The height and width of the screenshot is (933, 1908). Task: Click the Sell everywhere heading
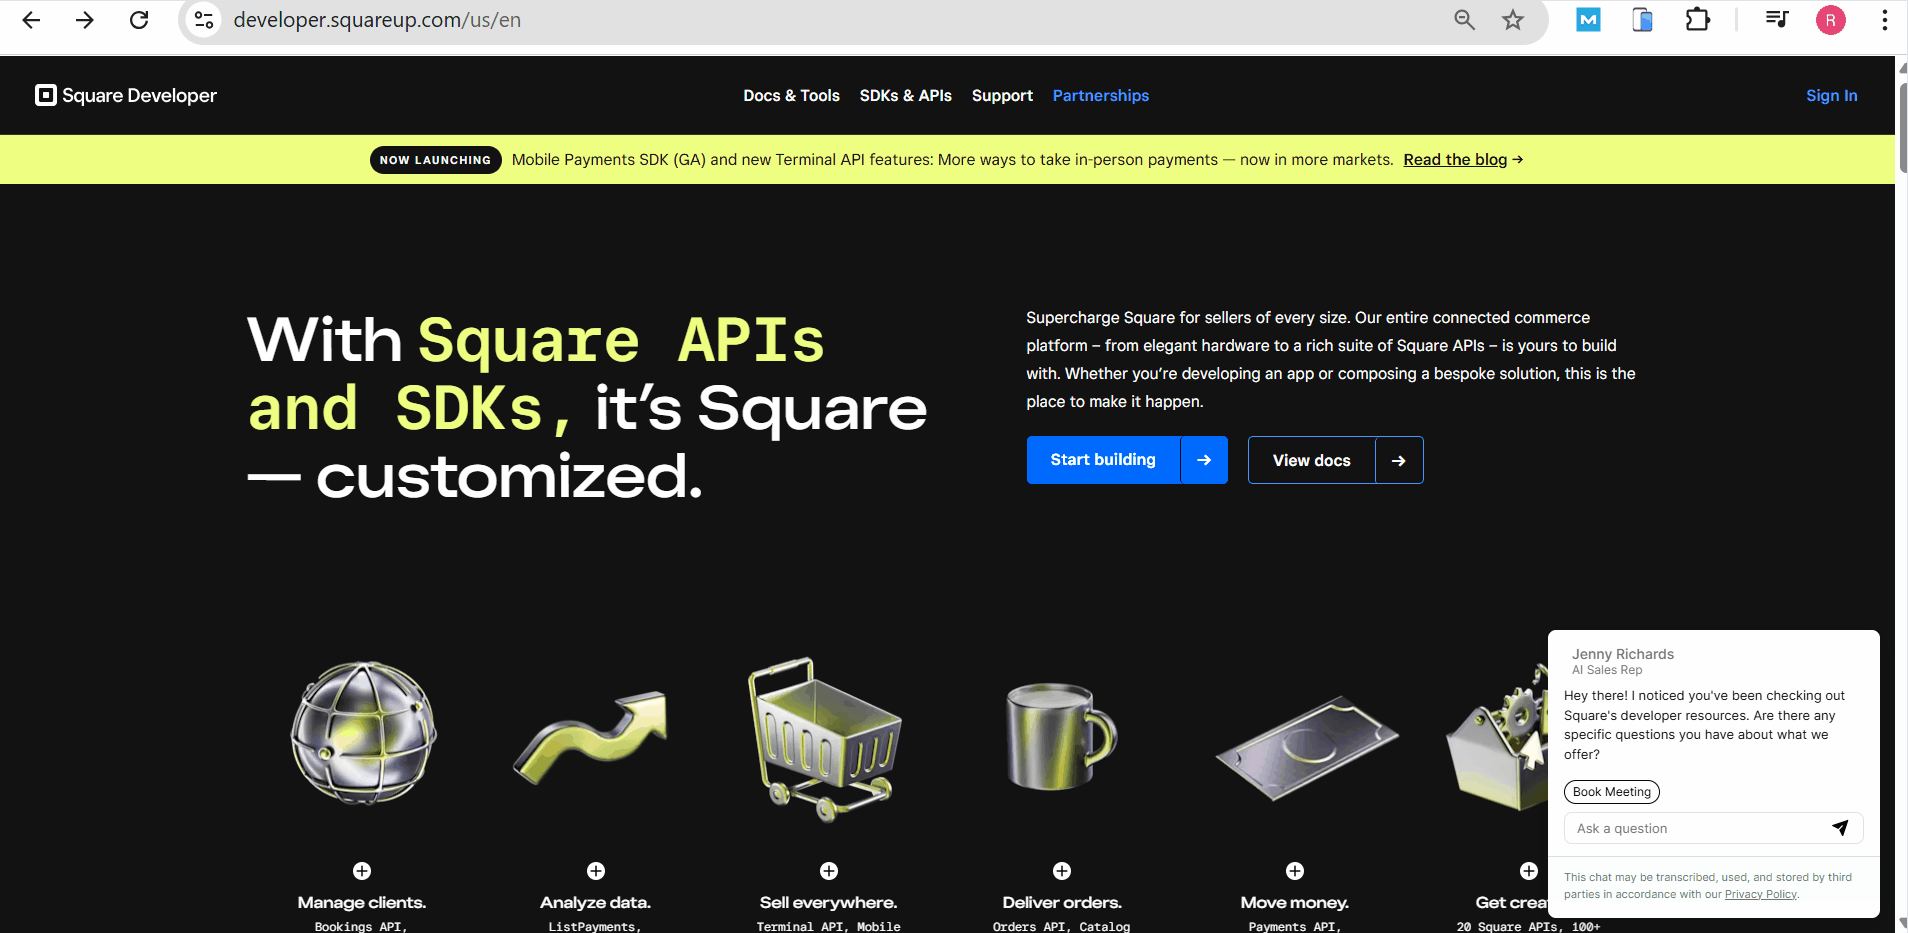pyautogui.click(x=829, y=903)
